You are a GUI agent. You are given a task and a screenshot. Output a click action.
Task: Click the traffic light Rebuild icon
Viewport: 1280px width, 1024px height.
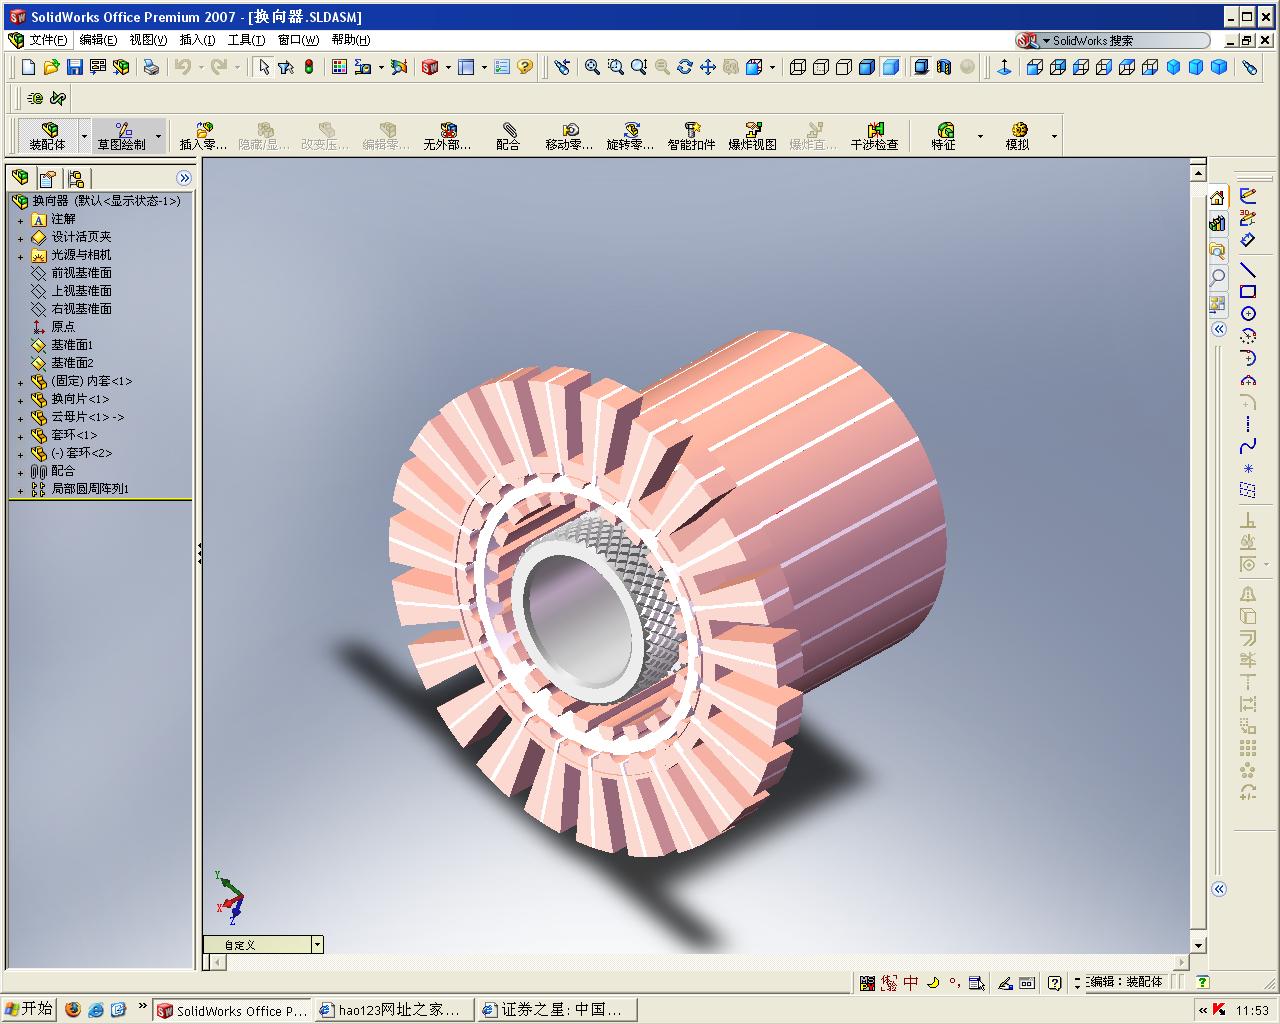click(309, 67)
